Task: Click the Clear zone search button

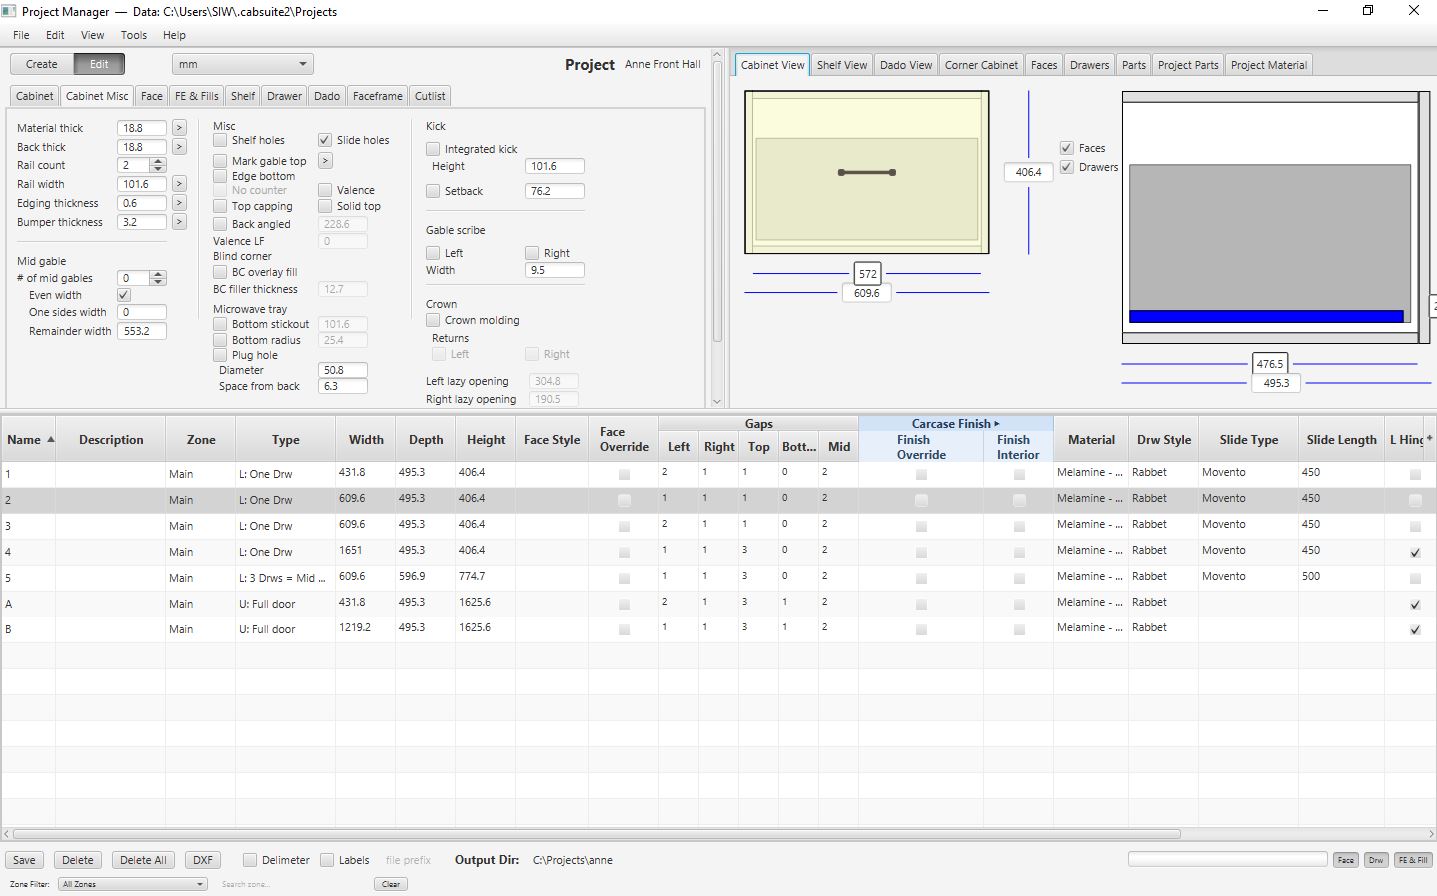Action: (391, 884)
